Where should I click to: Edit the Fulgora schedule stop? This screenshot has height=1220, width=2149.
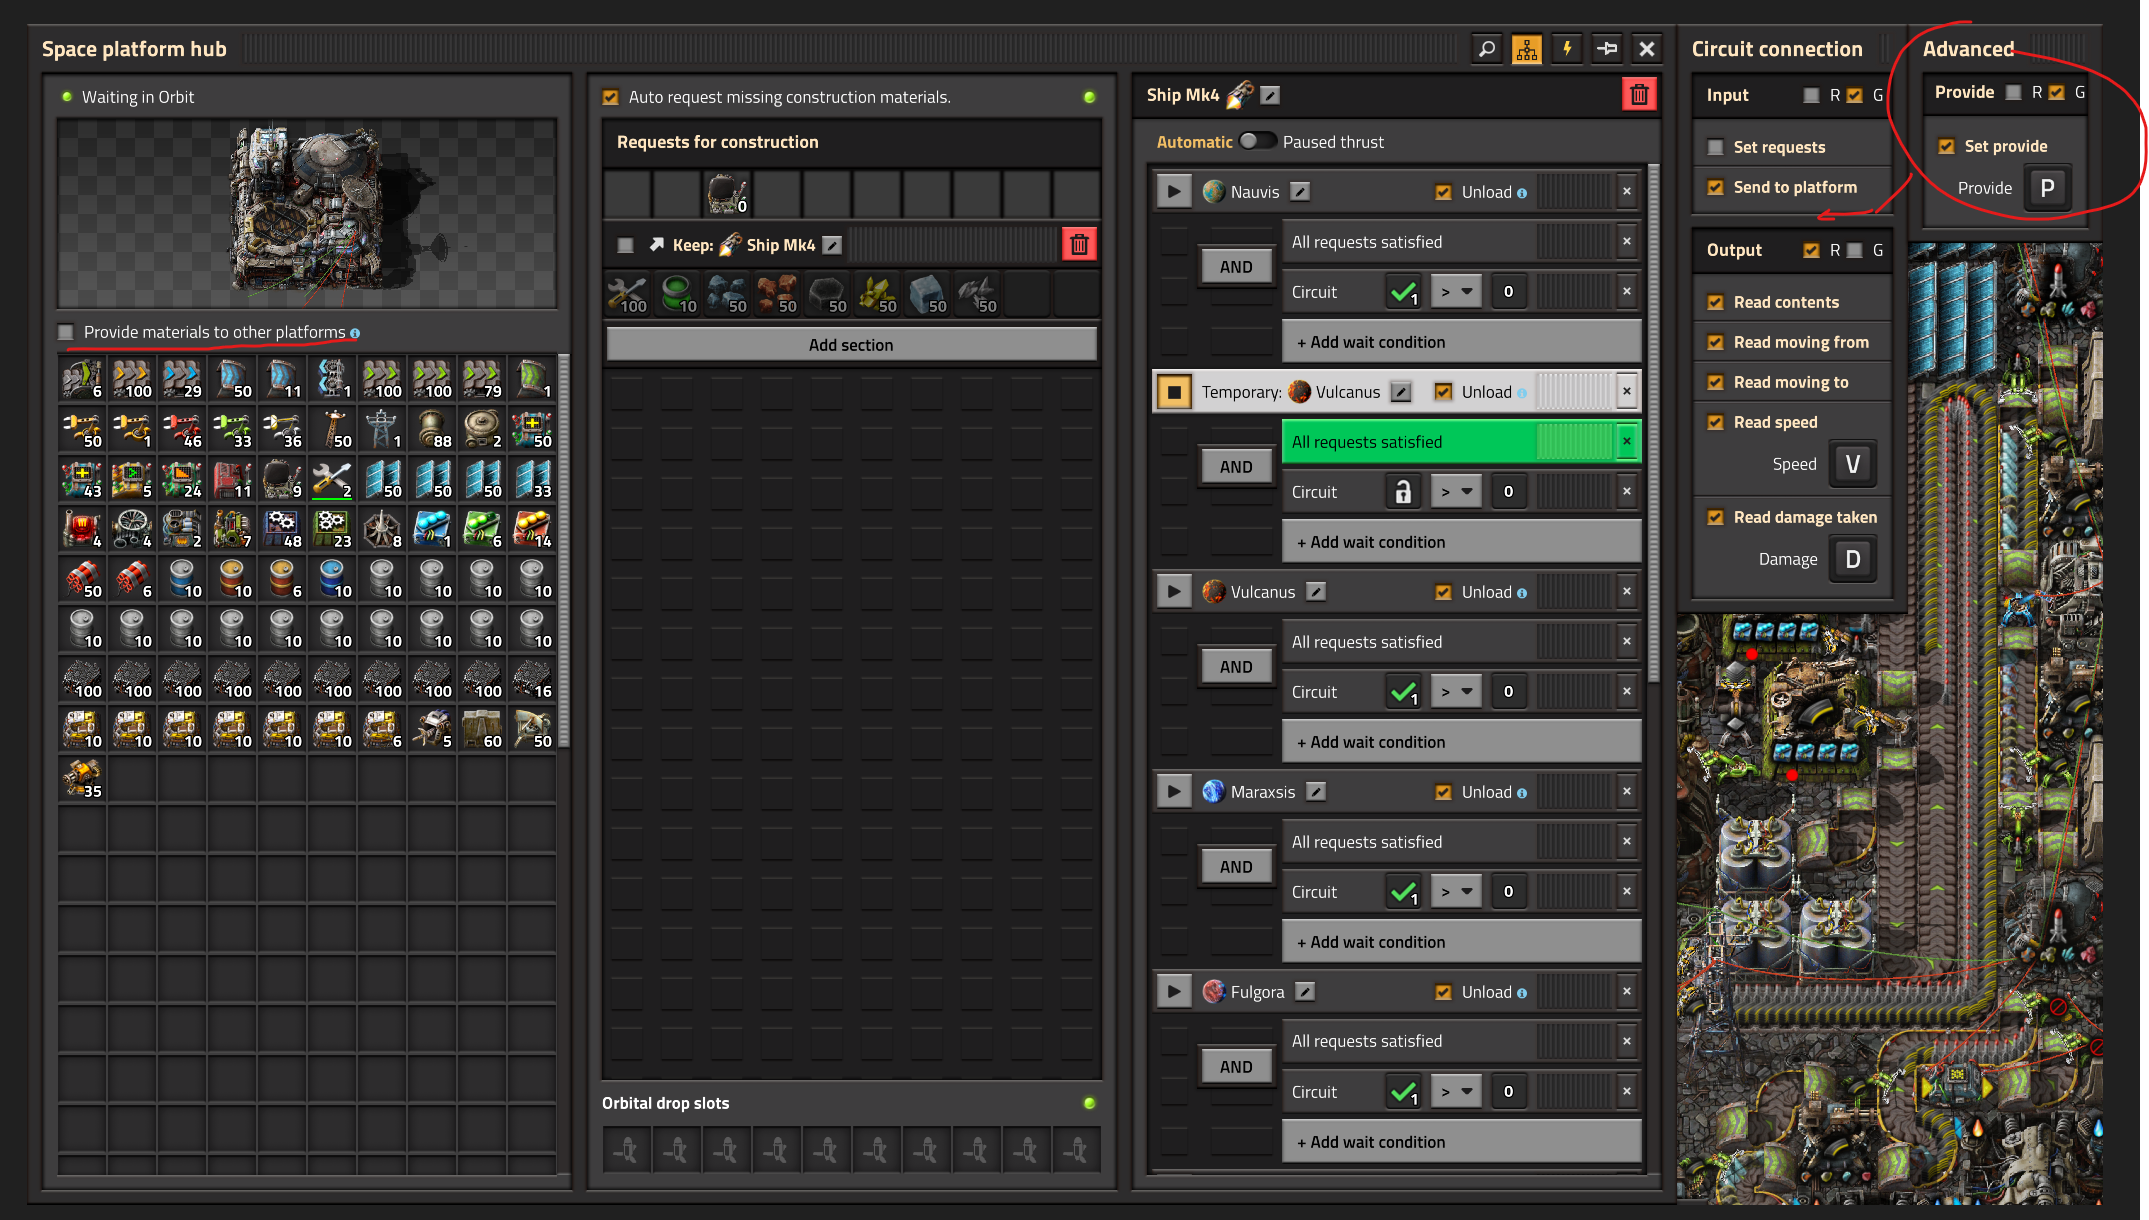tap(1305, 991)
